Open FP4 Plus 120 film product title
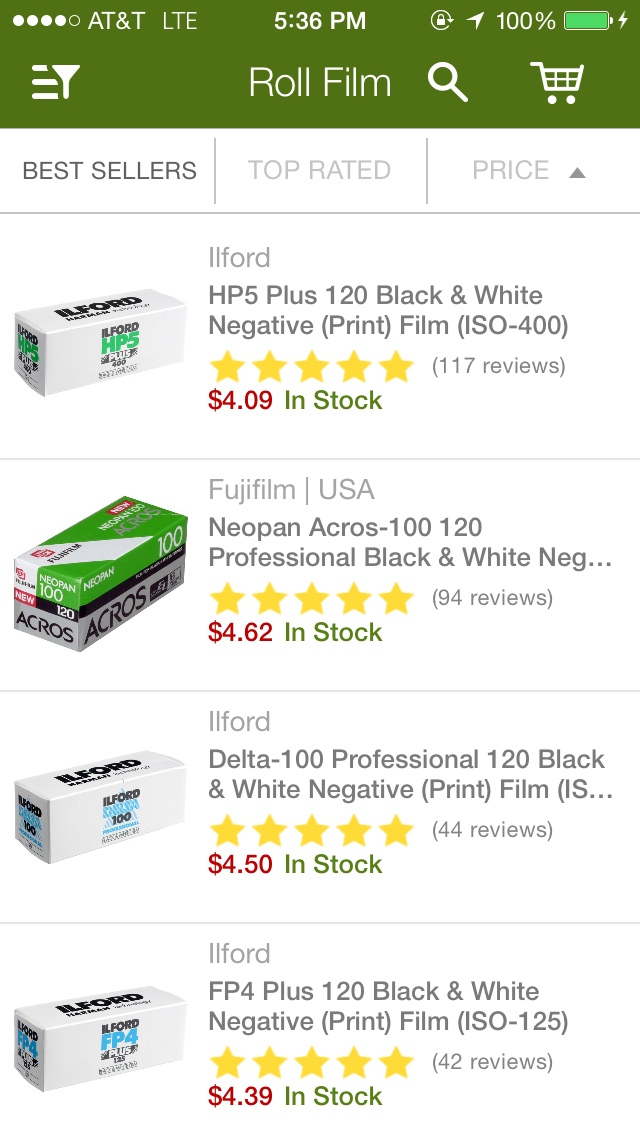Viewport: 640px width, 1136px height. 388,1006
